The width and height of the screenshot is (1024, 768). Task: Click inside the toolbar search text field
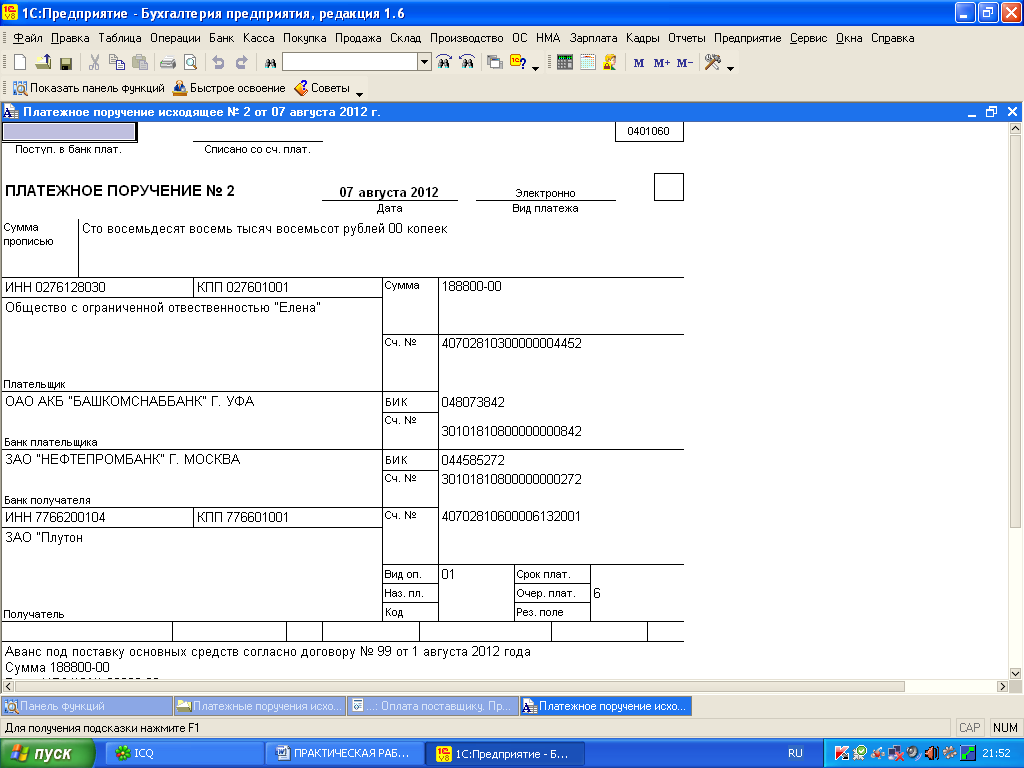point(350,62)
